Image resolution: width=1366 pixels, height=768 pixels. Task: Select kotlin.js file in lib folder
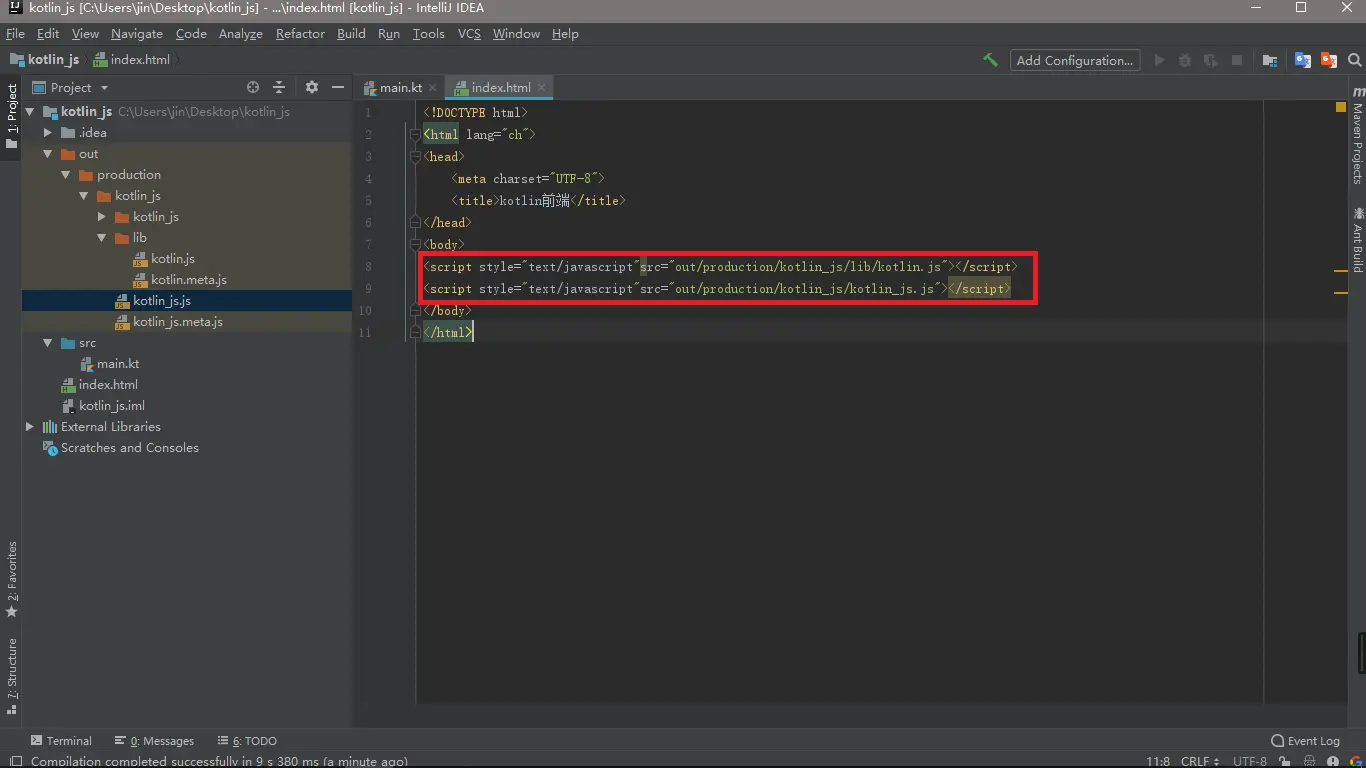pyautogui.click(x=172, y=259)
